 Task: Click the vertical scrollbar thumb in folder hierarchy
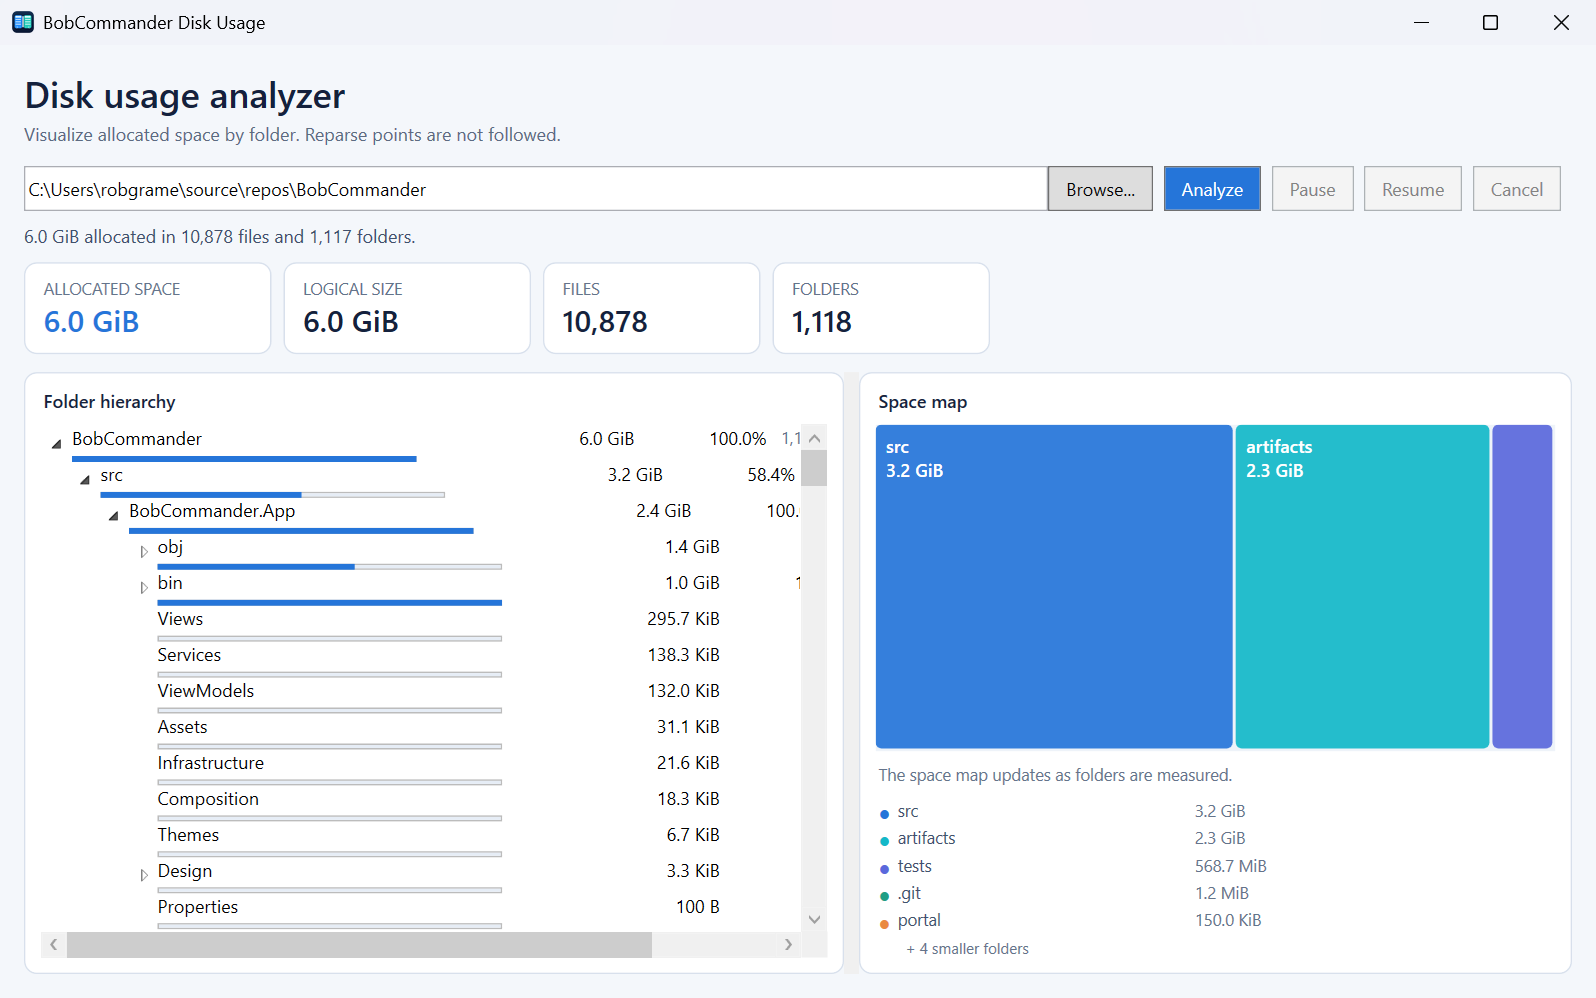pyautogui.click(x=814, y=468)
